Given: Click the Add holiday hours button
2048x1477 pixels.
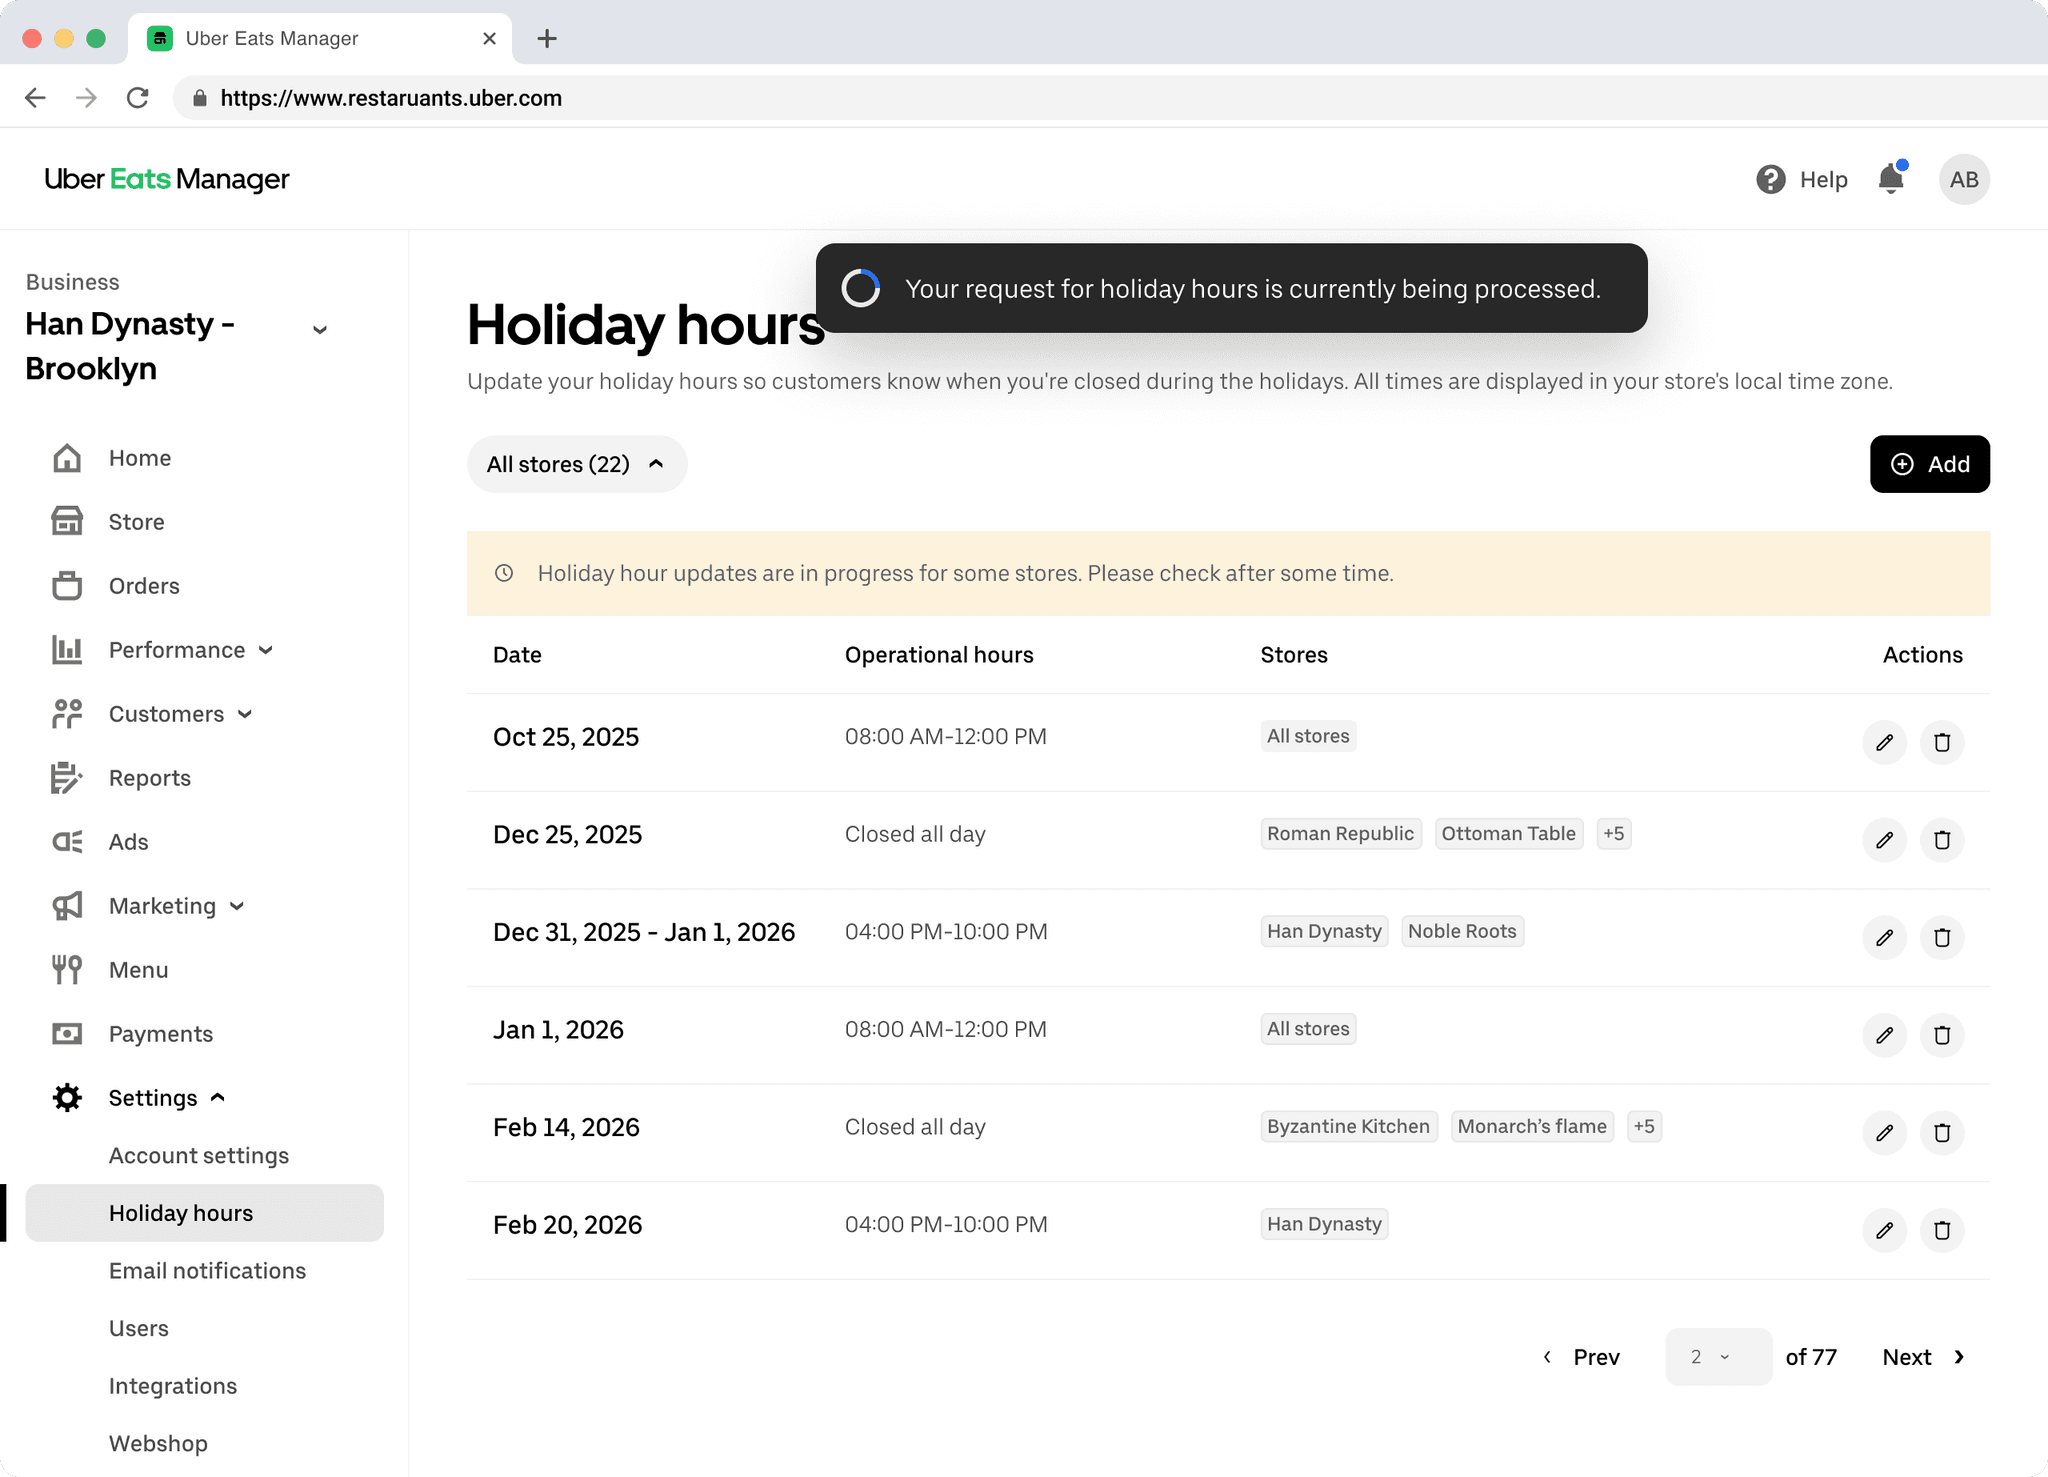Looking at the screenshot, I should click(1929, 464).
